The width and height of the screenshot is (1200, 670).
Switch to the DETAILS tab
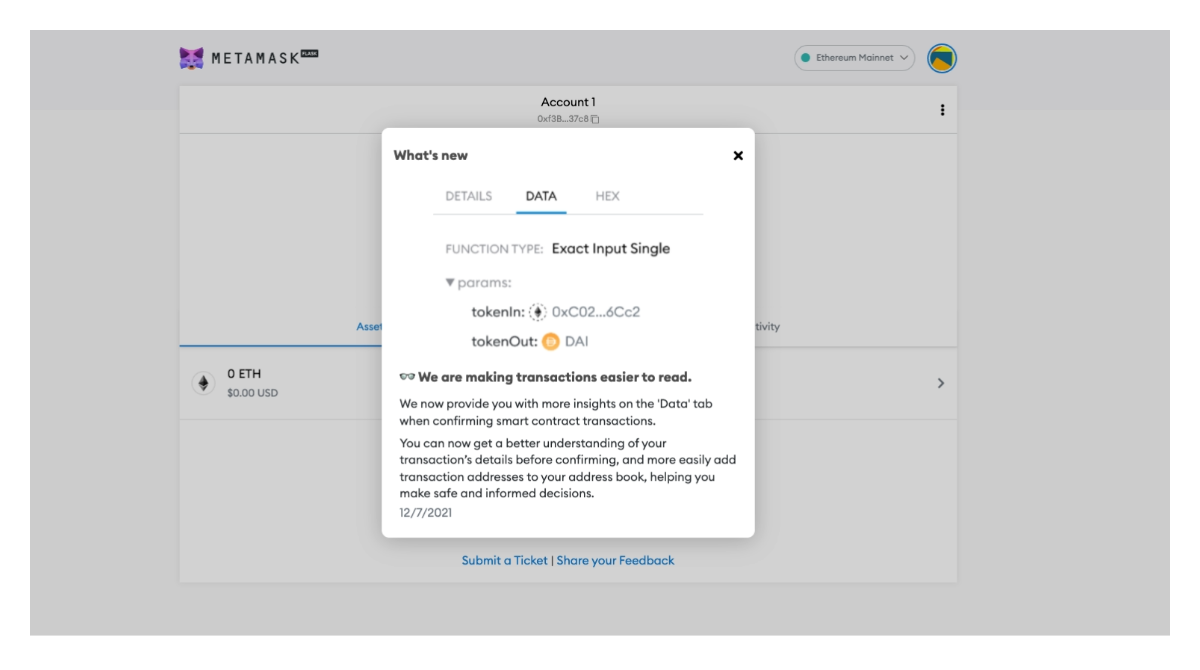click(469, 196)
